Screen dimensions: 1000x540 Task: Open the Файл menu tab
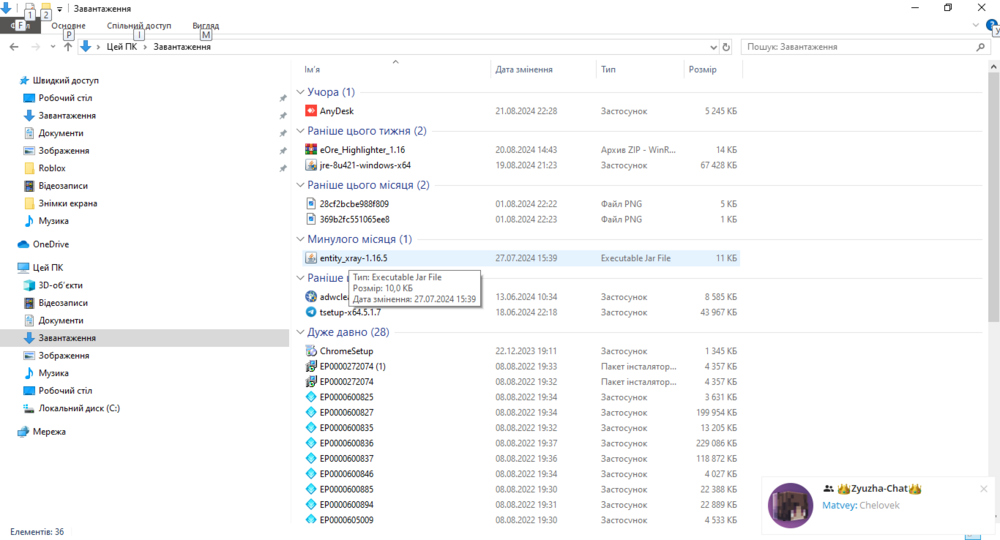pyautogui.click(x=20, y=26)
